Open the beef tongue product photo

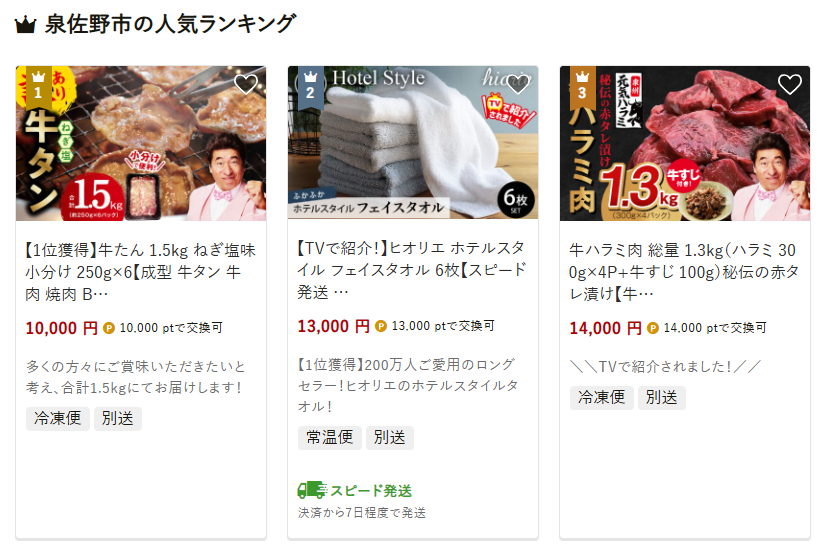(x=141, y=143)
